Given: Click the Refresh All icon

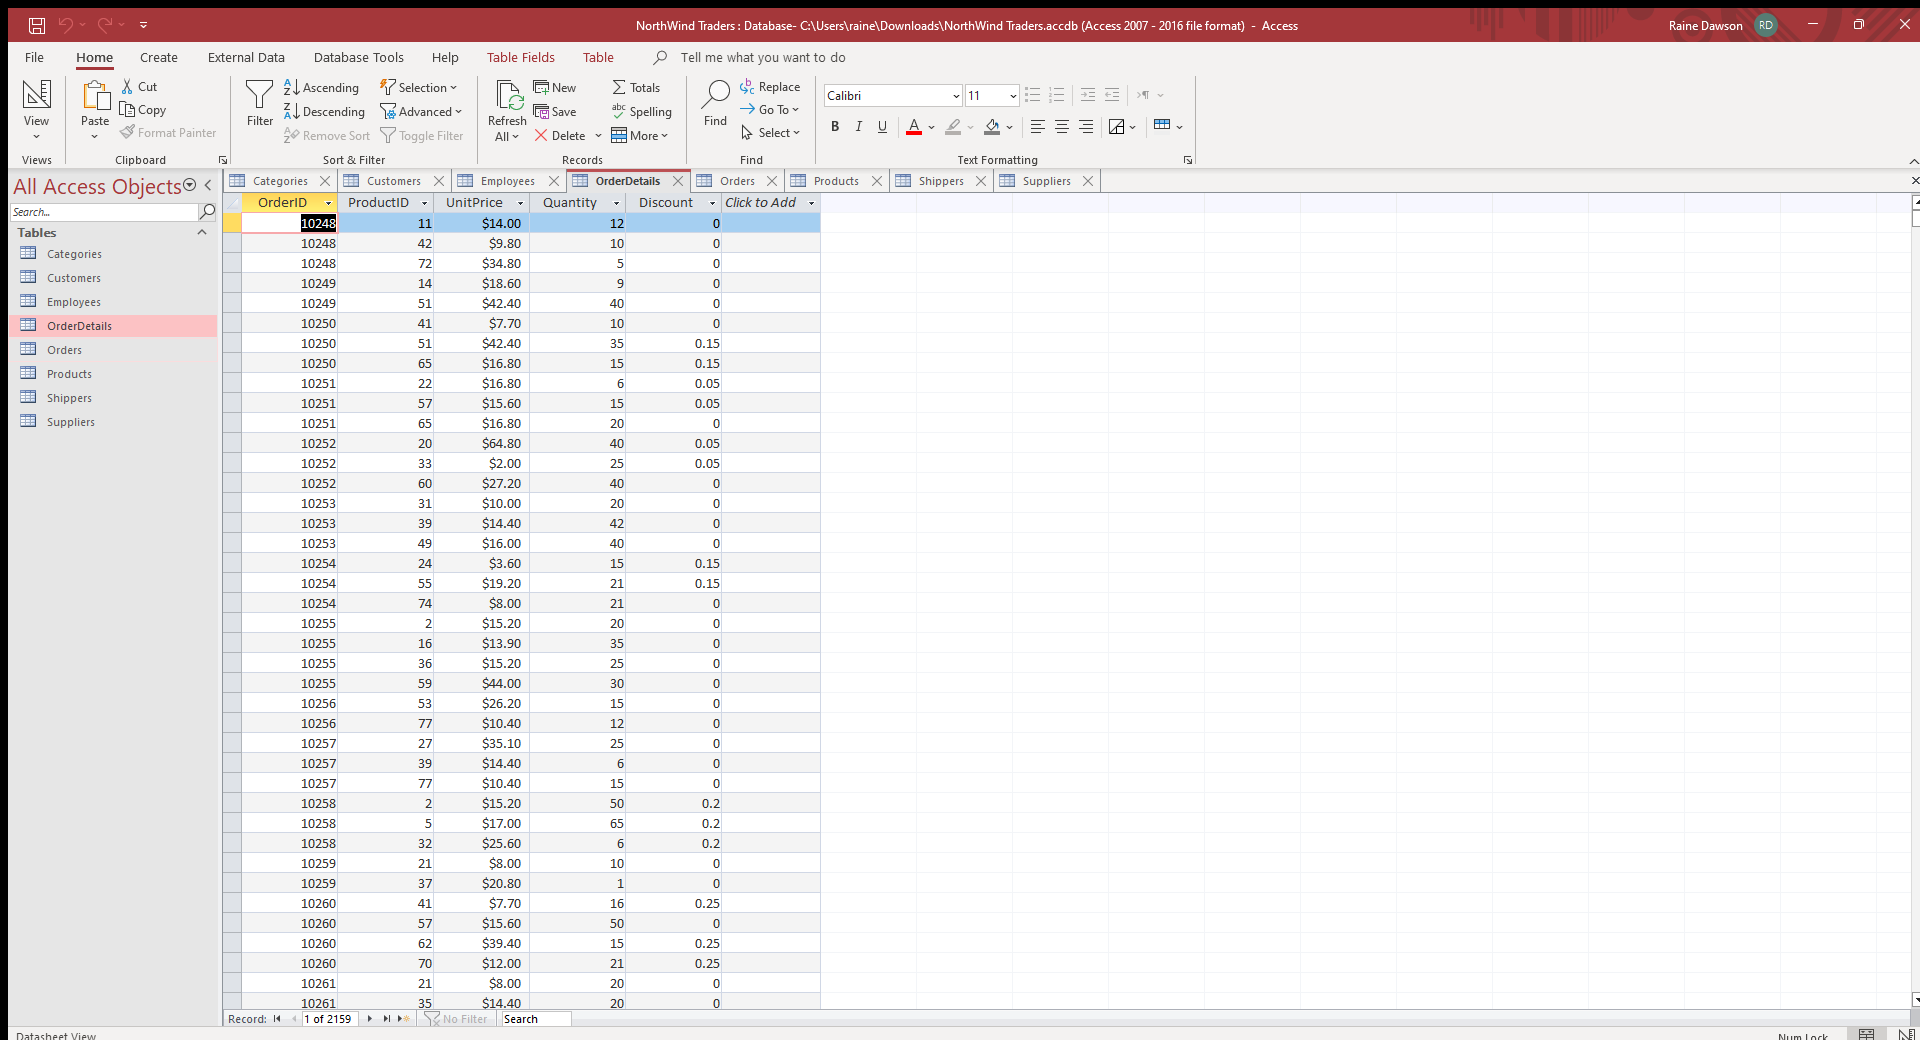Looking at the screenshot, I should coord(508,97).
